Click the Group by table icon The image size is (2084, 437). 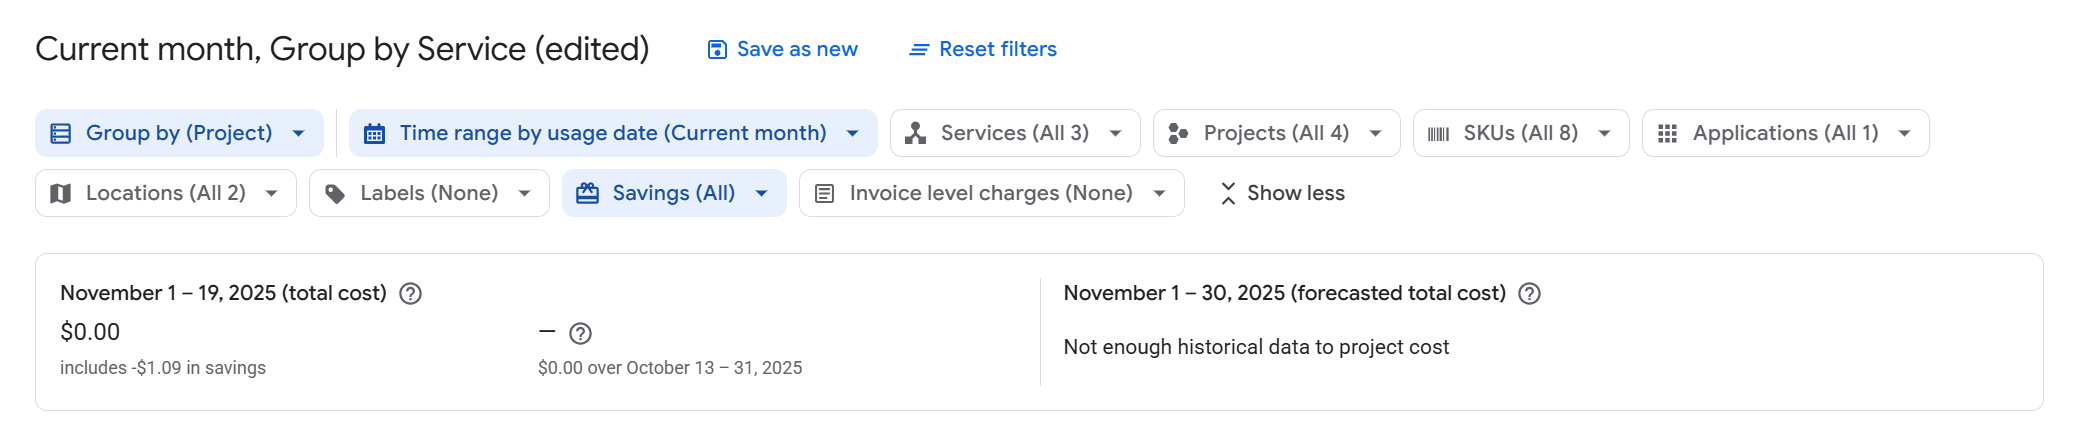pyautogui.click(x=61, y=133)
